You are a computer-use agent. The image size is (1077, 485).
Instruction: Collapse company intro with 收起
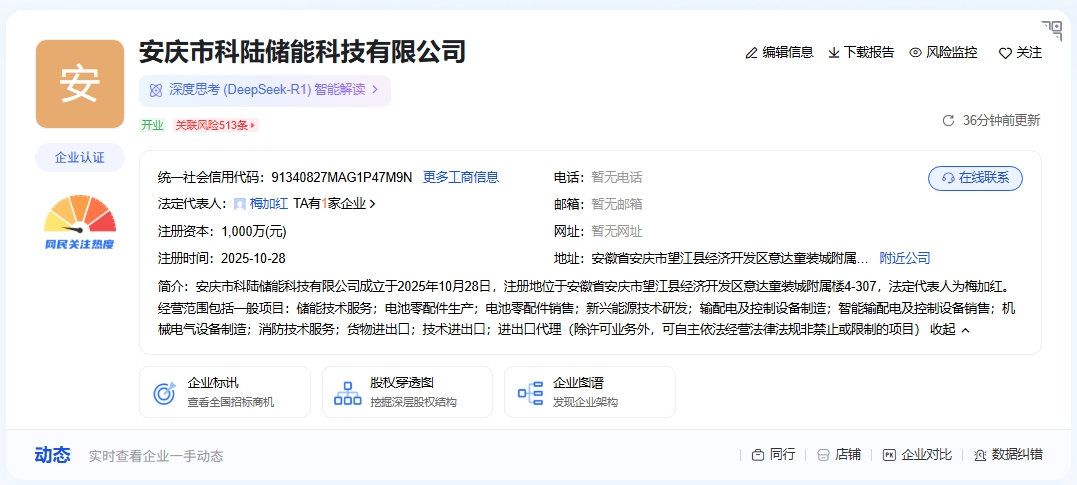point(950,330)
